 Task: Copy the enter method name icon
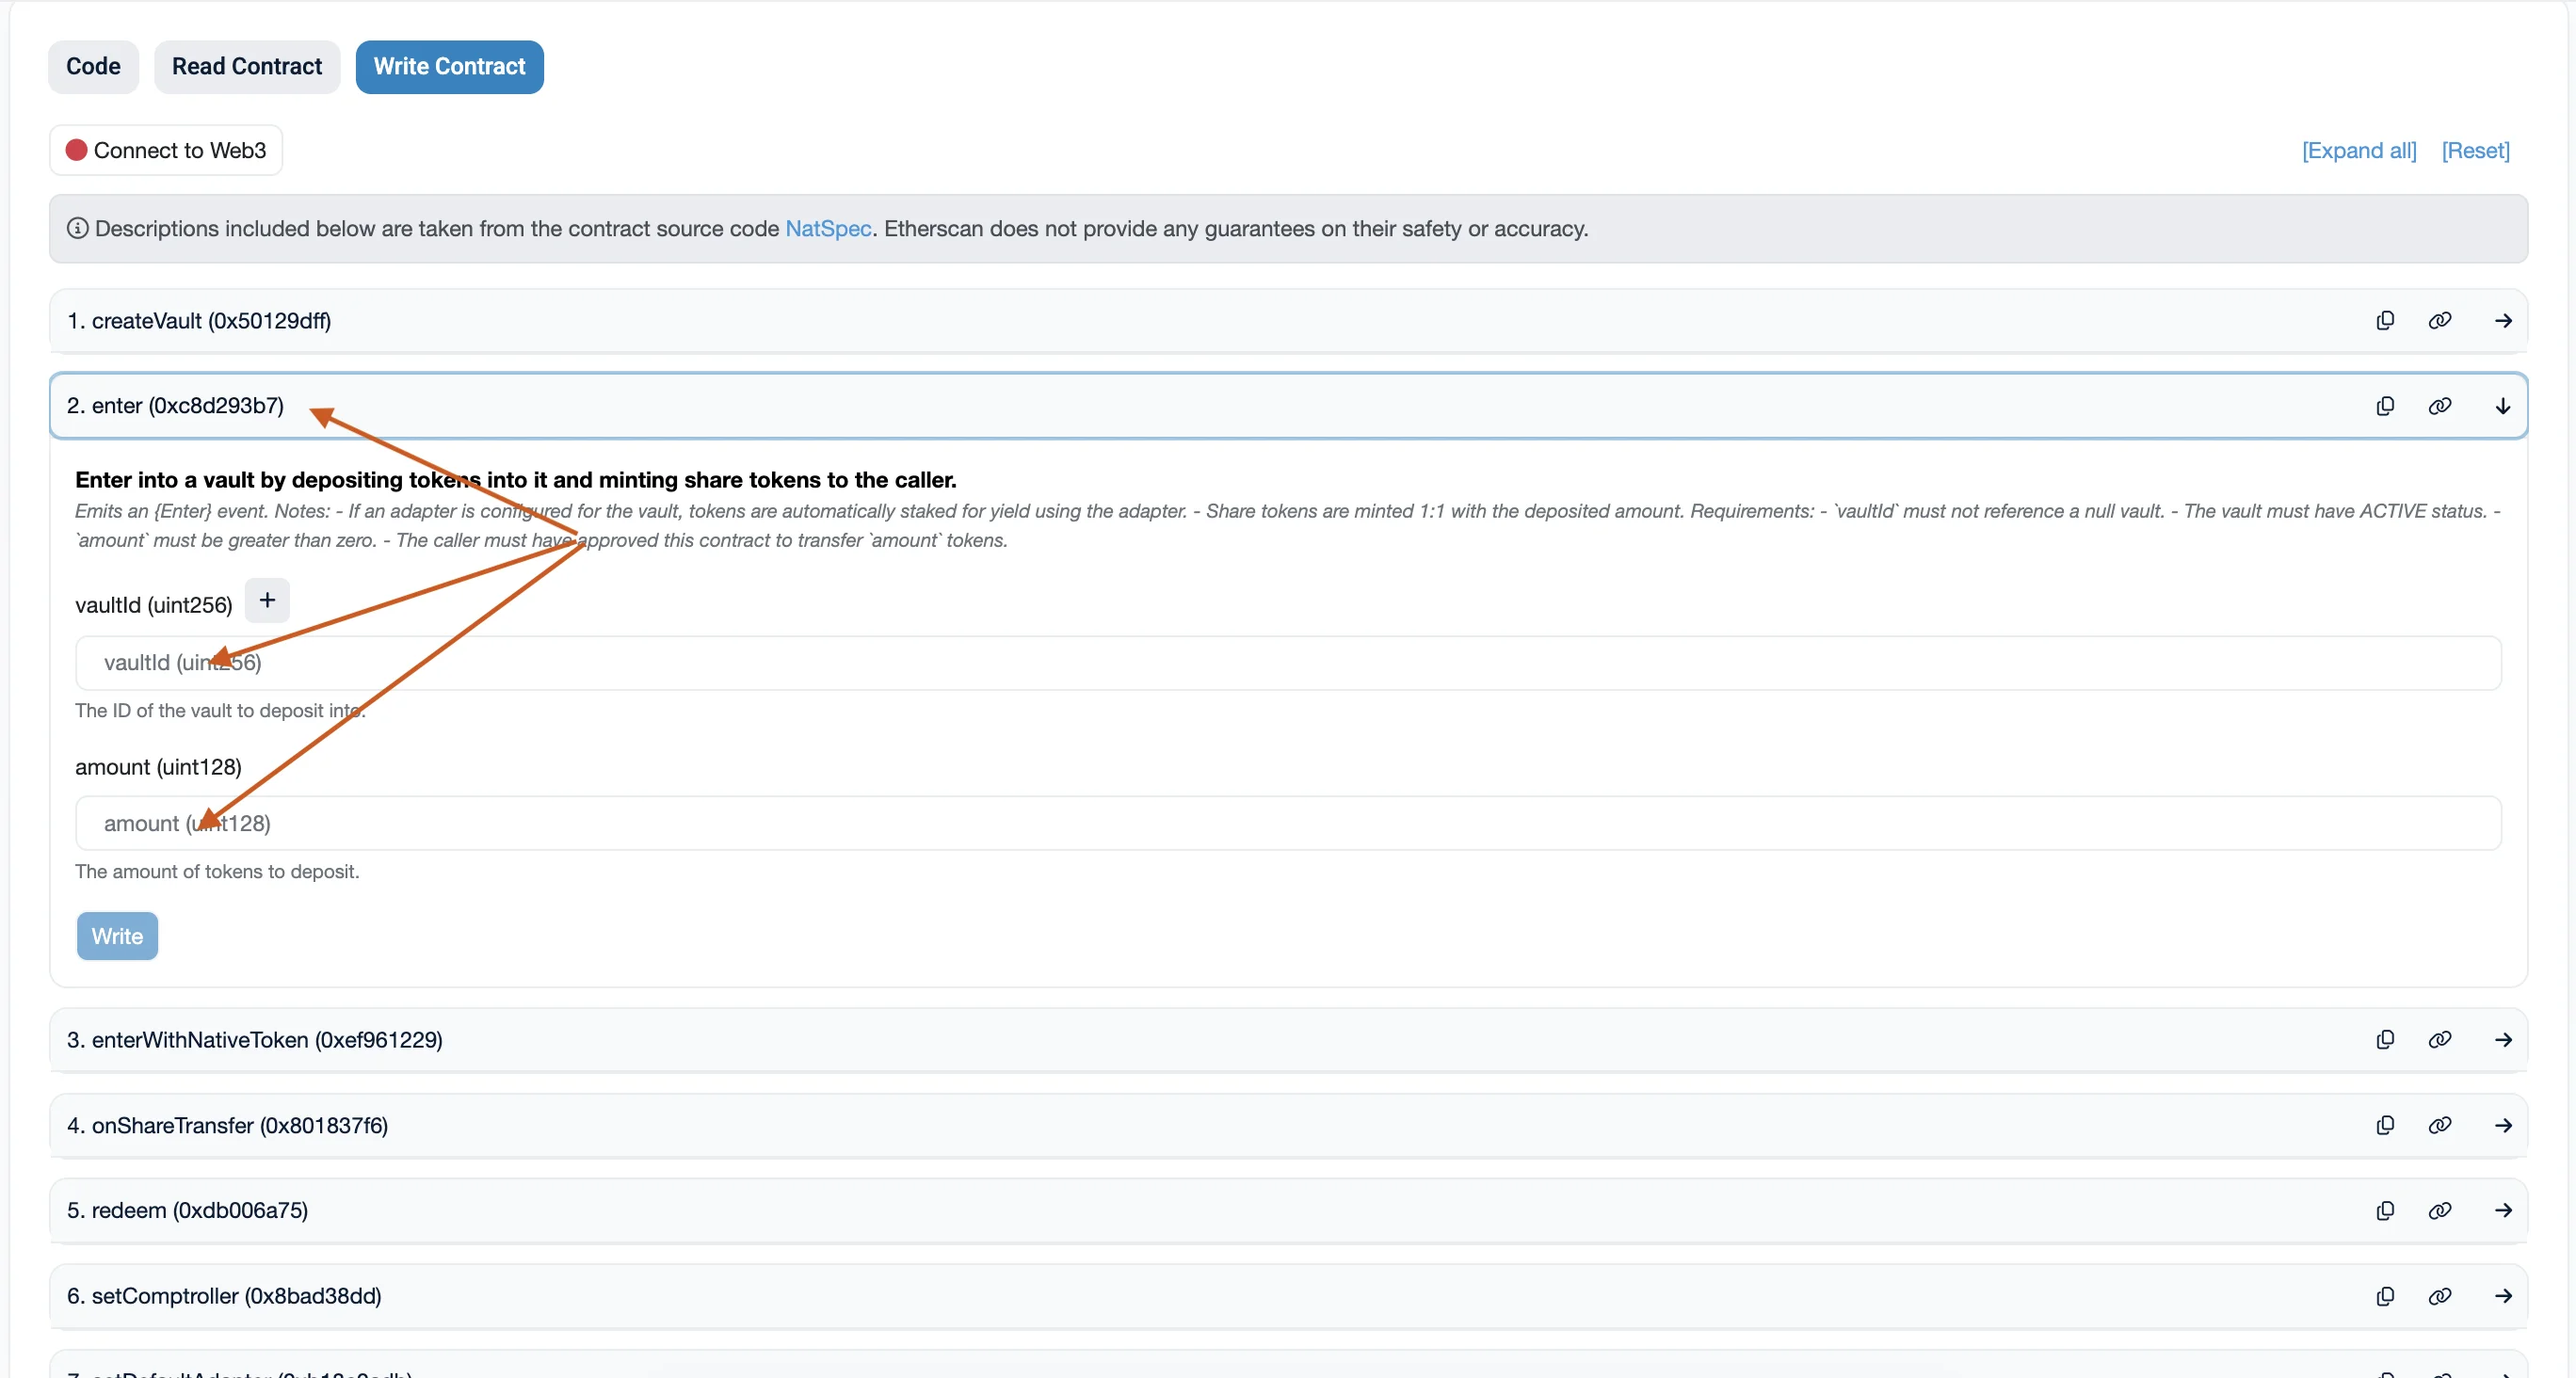click(2385, 405)
